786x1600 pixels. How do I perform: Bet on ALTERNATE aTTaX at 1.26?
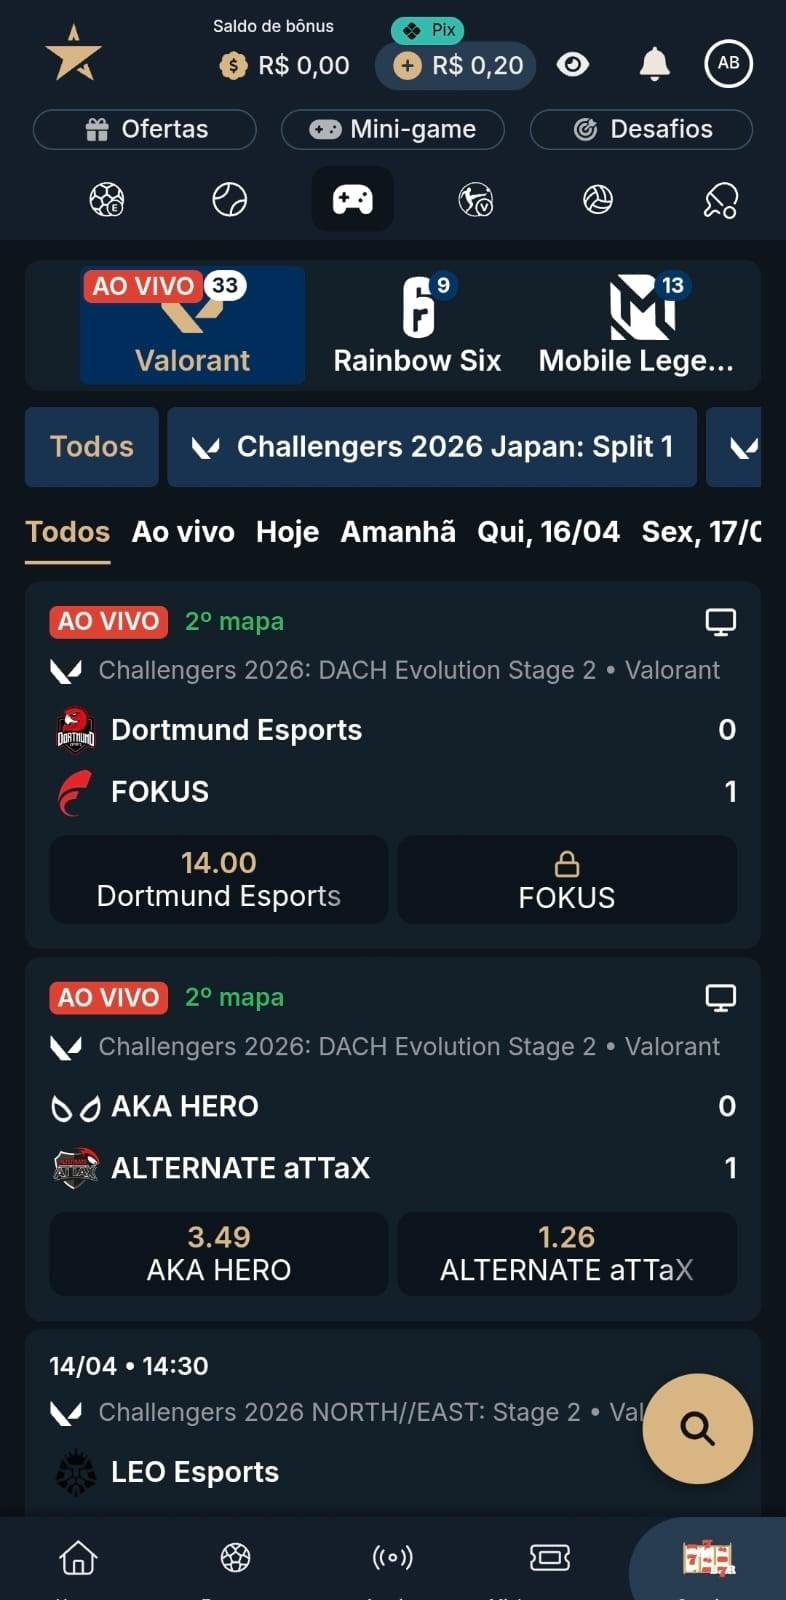click(x=566, y=1253)
